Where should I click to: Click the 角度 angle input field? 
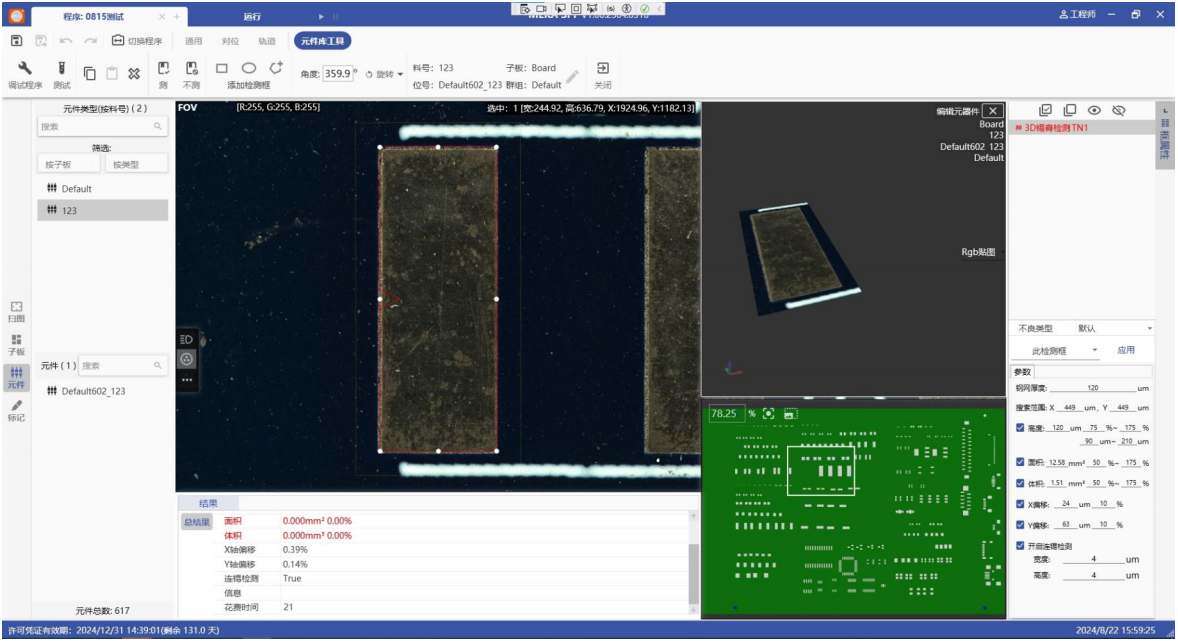pos(337,74)
